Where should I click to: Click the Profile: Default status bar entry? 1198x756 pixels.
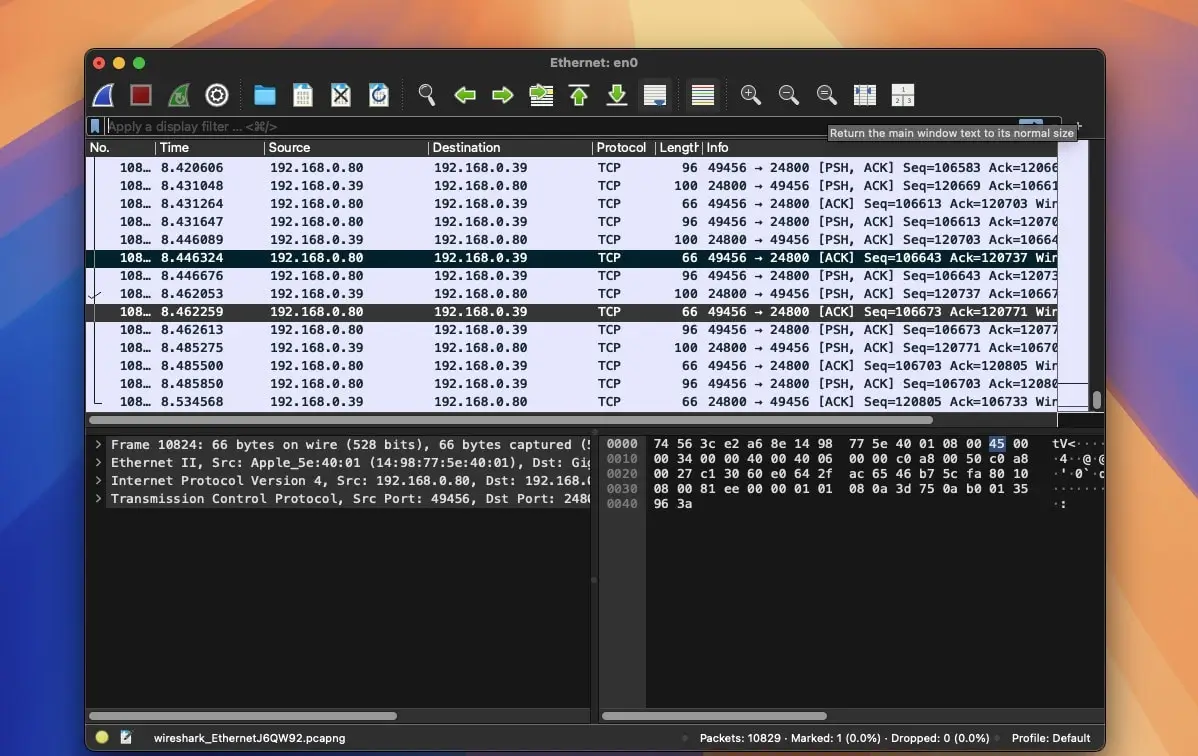[x=1051, y=738]
